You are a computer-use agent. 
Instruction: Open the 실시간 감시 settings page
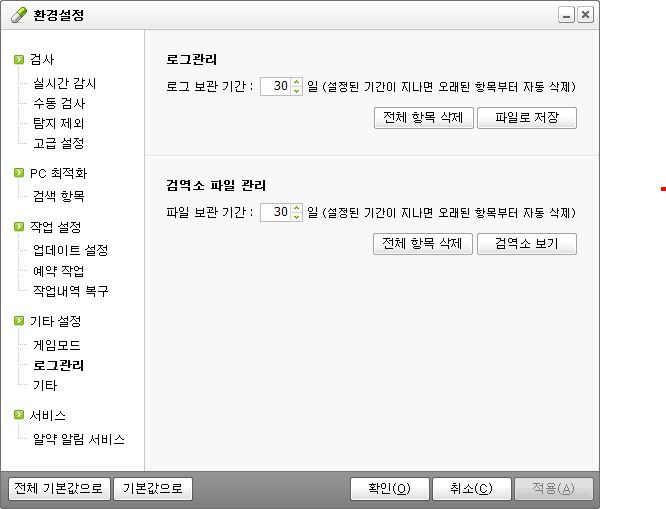tap(65, 83)
